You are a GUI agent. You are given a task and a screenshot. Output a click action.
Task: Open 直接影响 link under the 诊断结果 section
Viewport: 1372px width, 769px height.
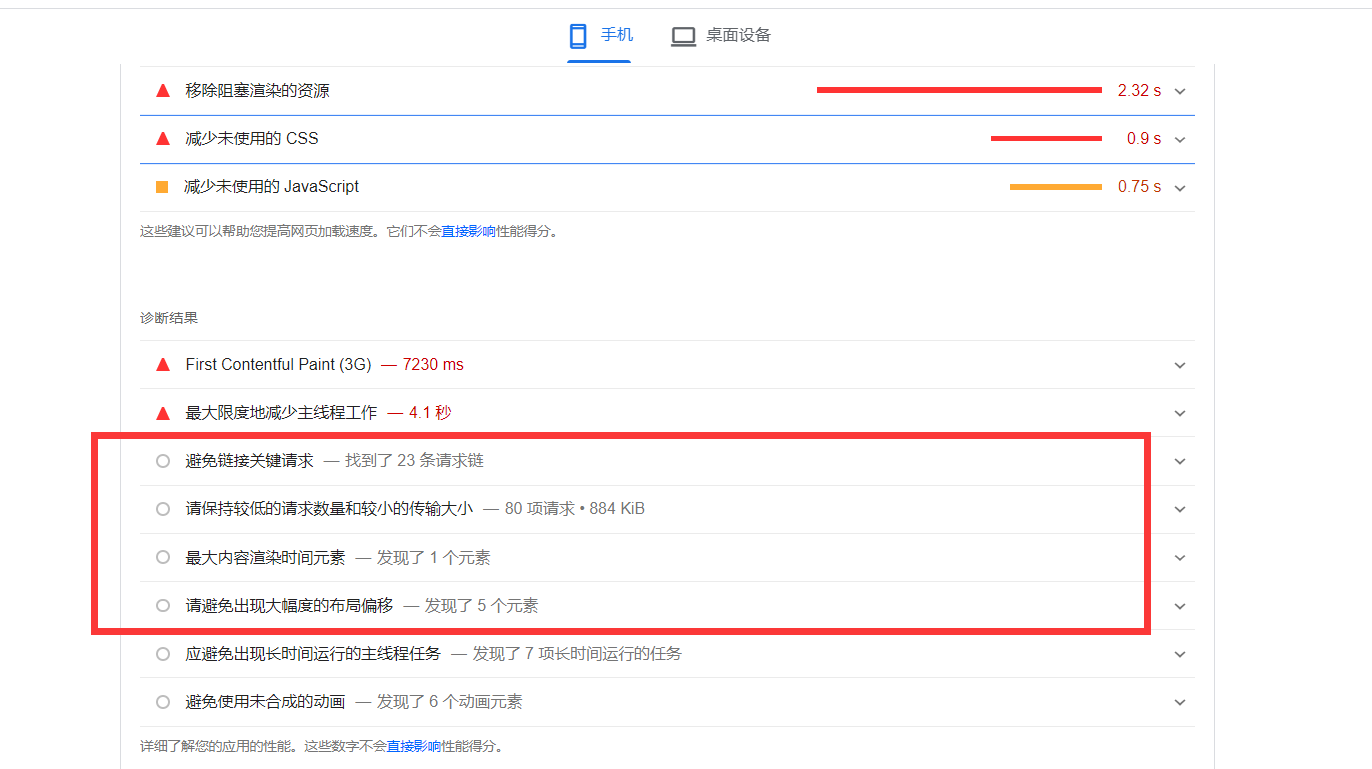[413, 746]
